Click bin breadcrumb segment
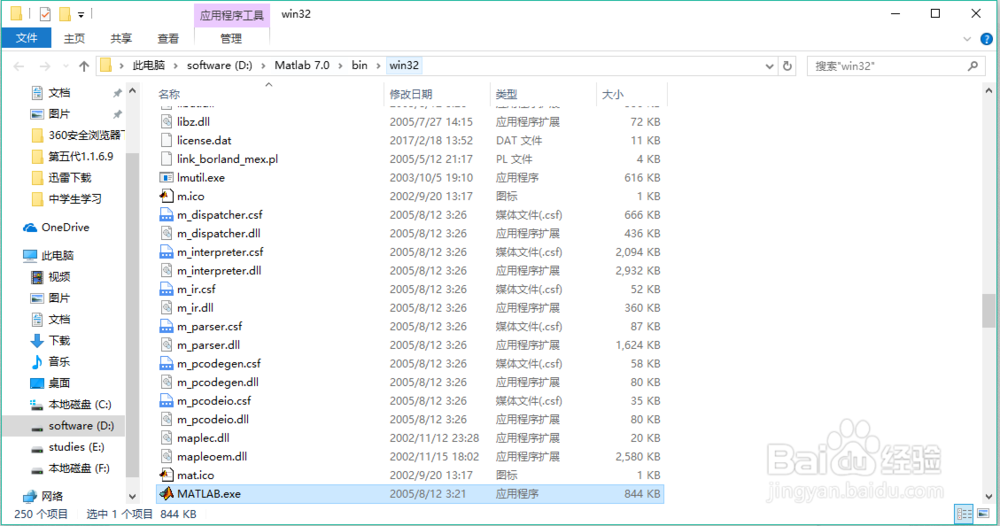This screenshot has height=526, width=1000. 360,65
